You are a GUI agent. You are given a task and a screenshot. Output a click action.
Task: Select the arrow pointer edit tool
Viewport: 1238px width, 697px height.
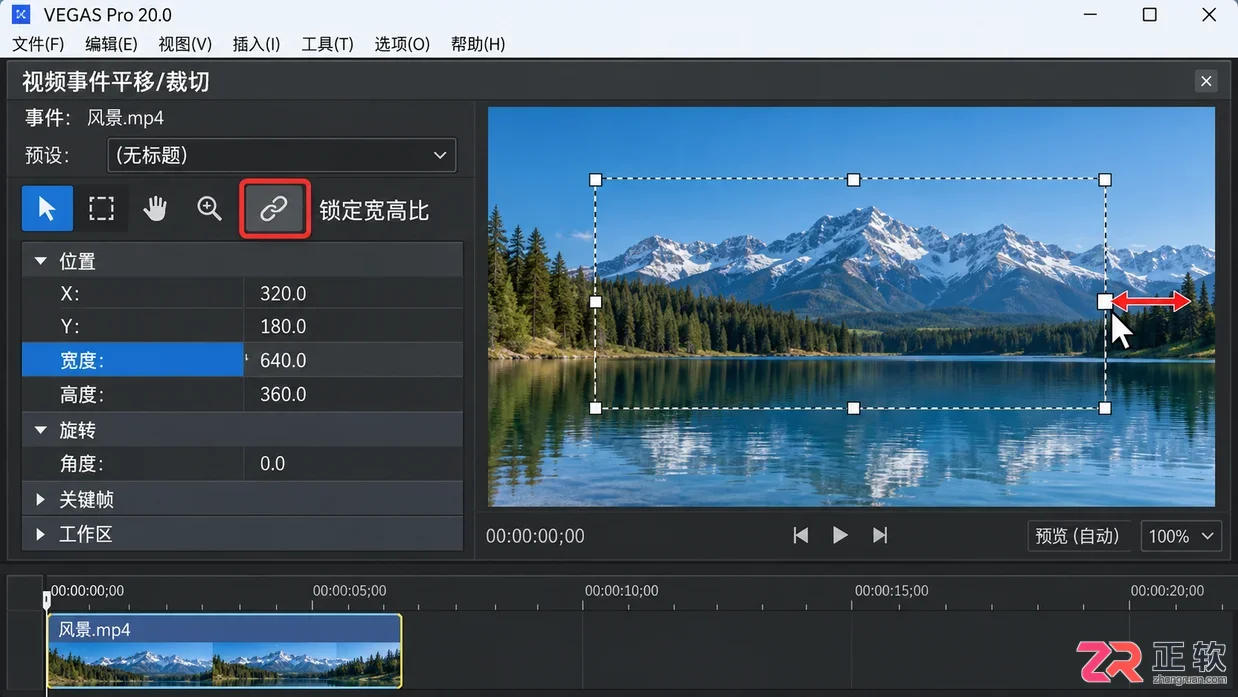(x=47, y=208)
